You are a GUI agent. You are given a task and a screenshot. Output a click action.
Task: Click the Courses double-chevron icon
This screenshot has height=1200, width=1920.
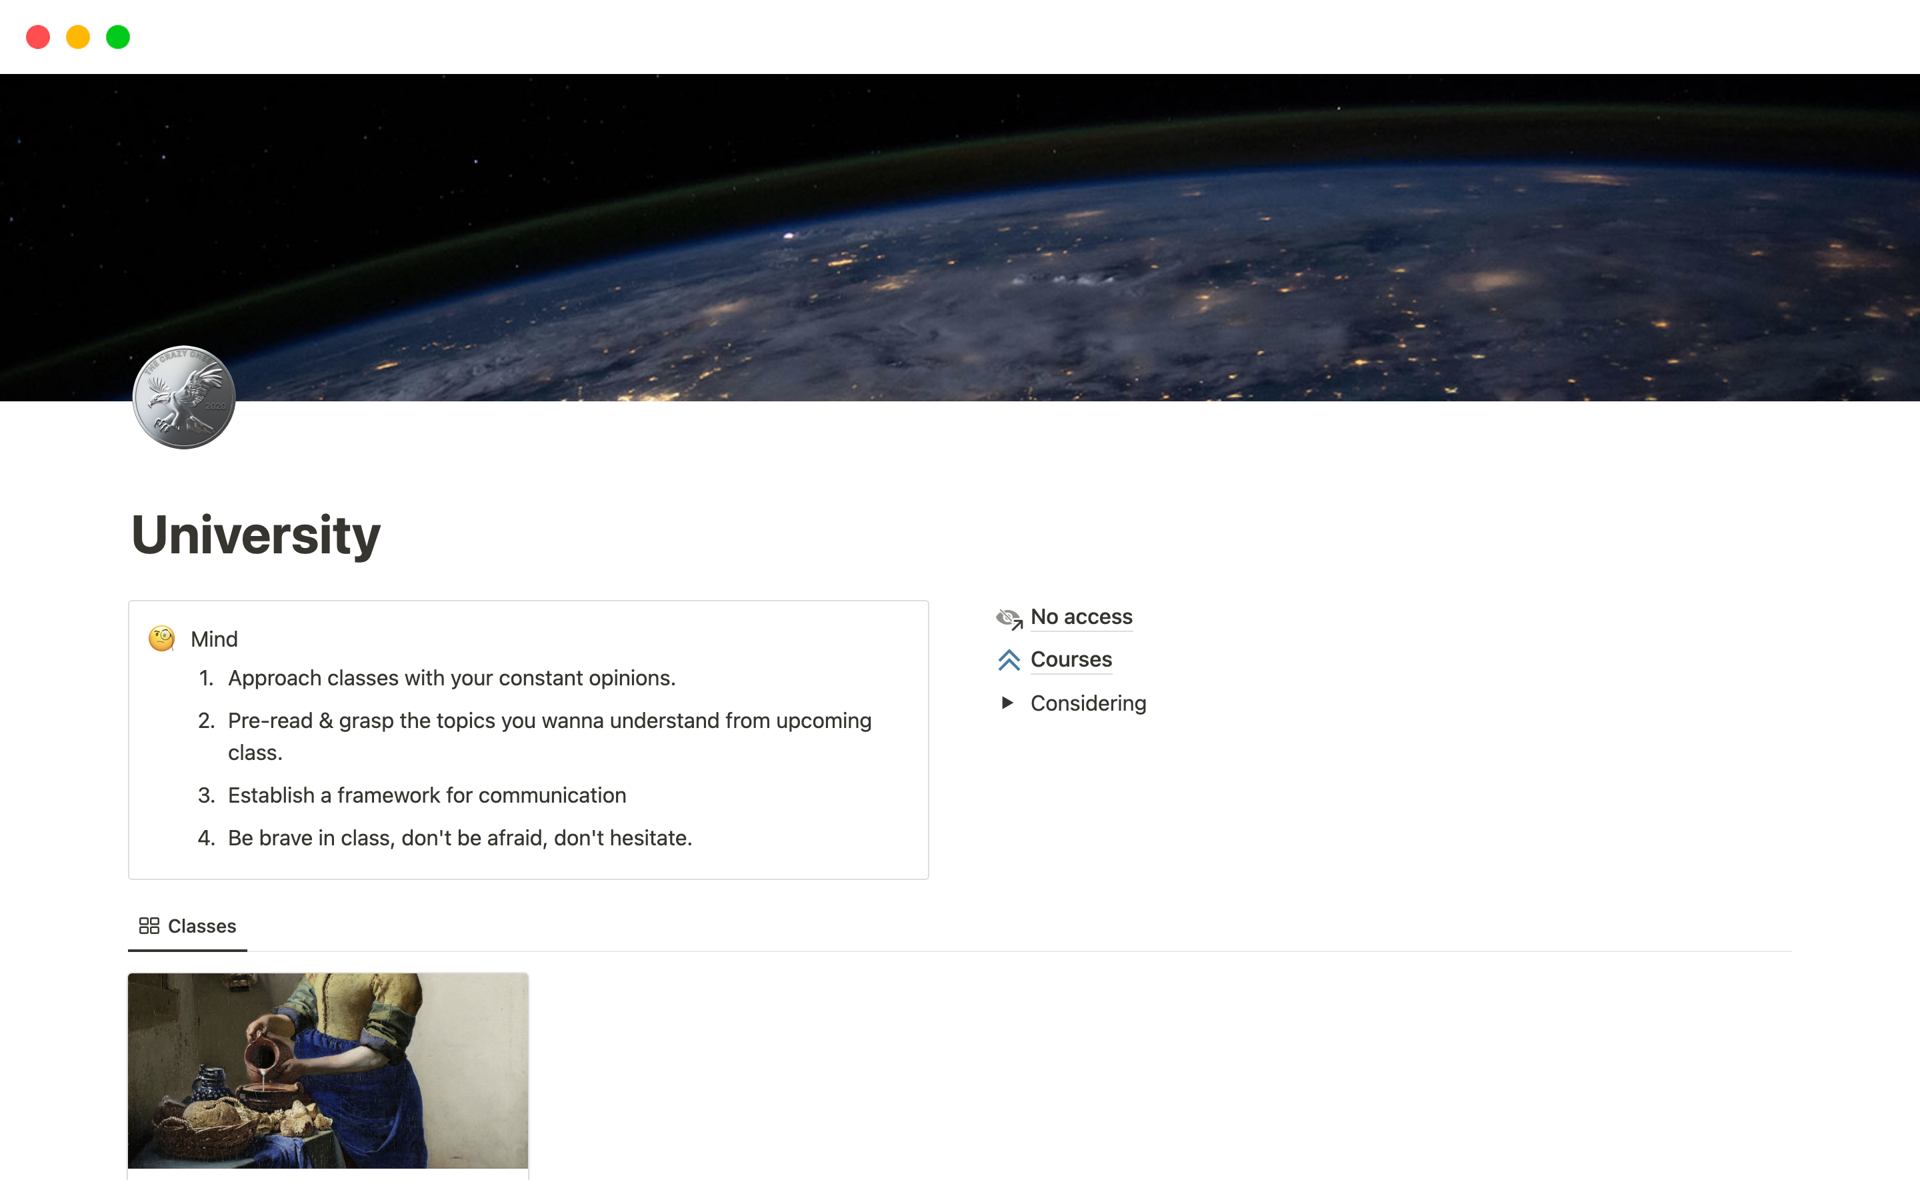click(1010, 658)
